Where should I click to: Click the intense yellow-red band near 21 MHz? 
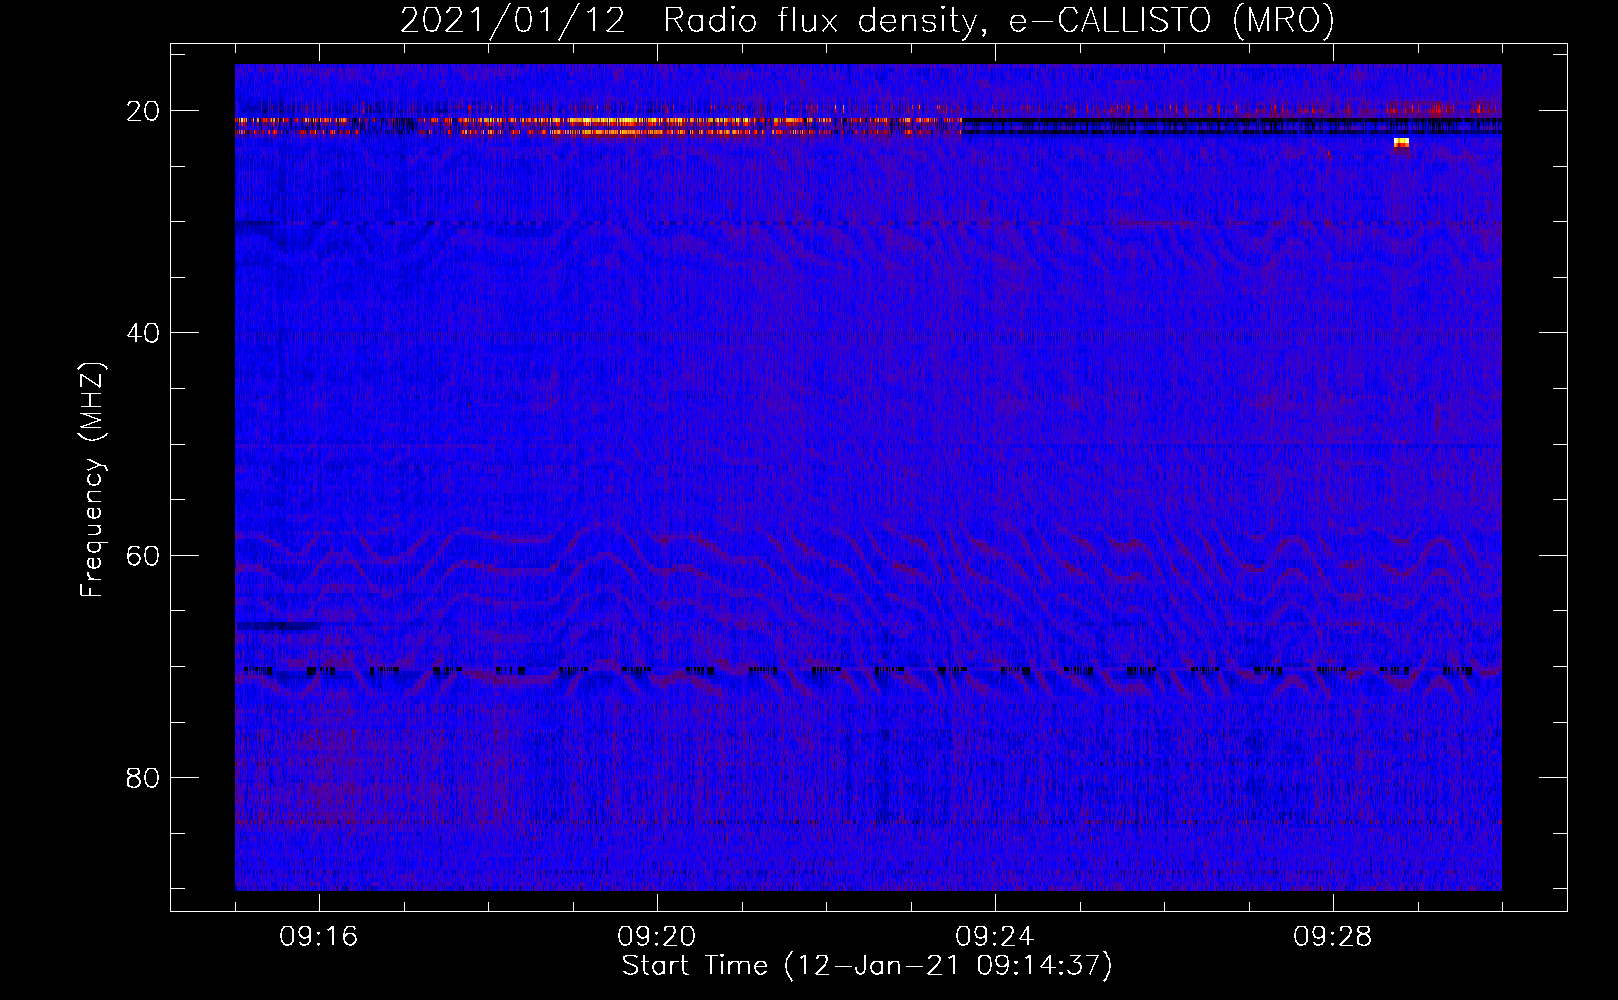598,125
